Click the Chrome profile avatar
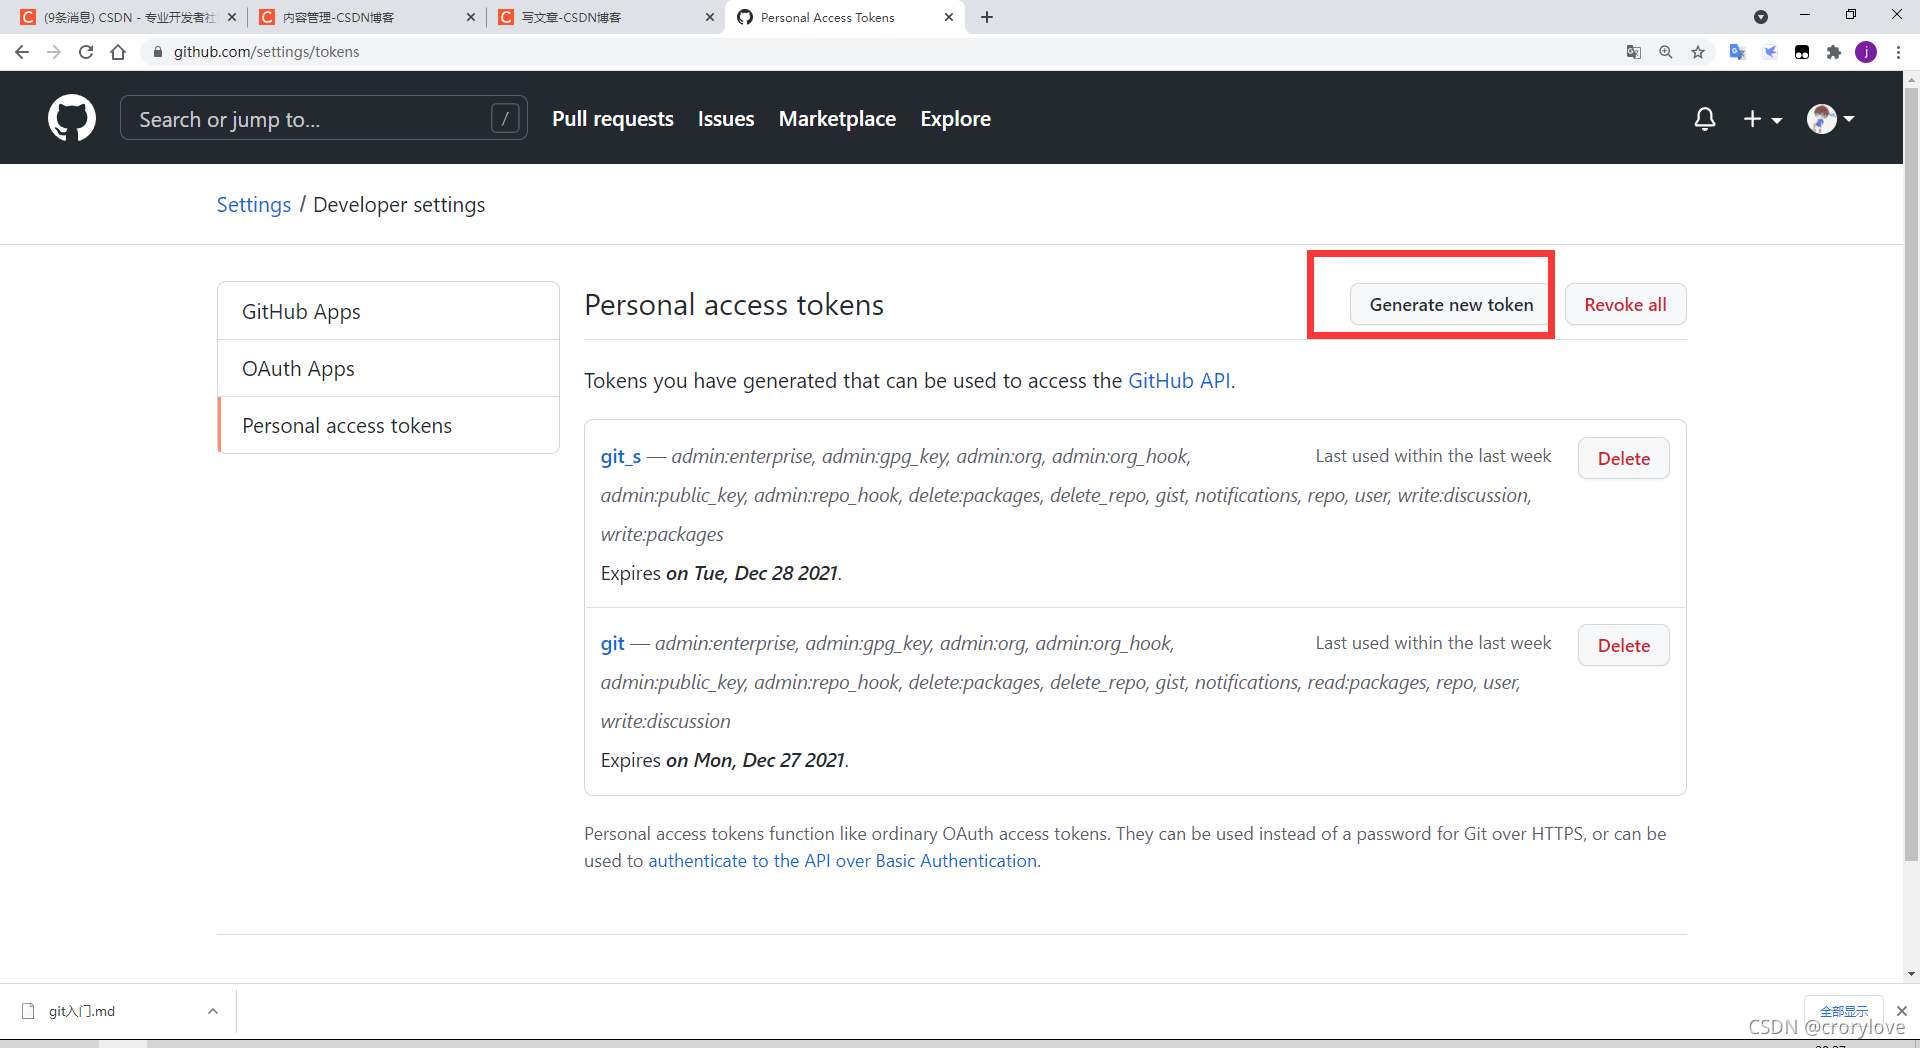This screenshot has height=1048, width=1920. [1866, 52]
